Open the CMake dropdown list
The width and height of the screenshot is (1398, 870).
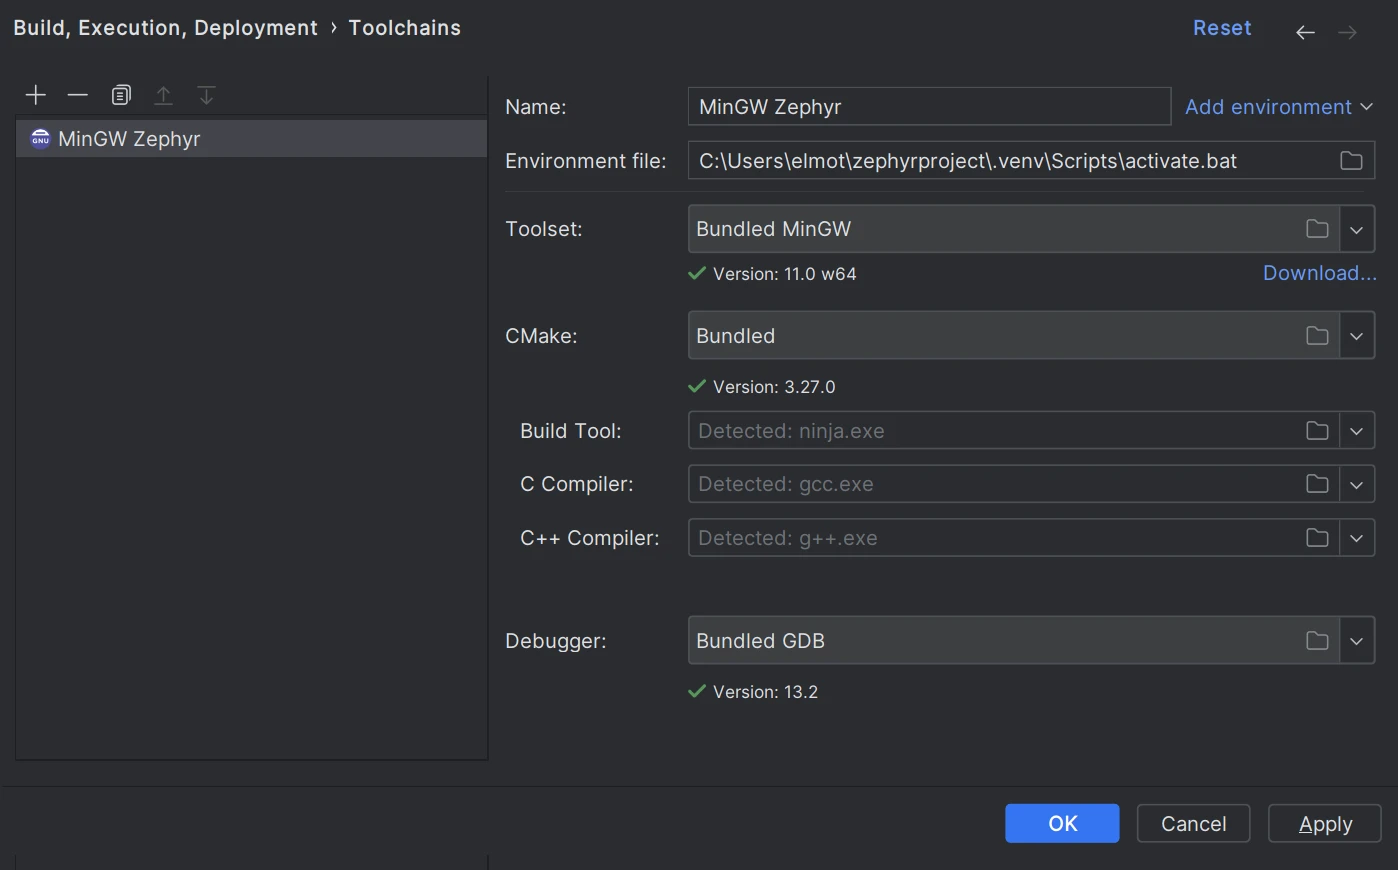pos(1356,337)
